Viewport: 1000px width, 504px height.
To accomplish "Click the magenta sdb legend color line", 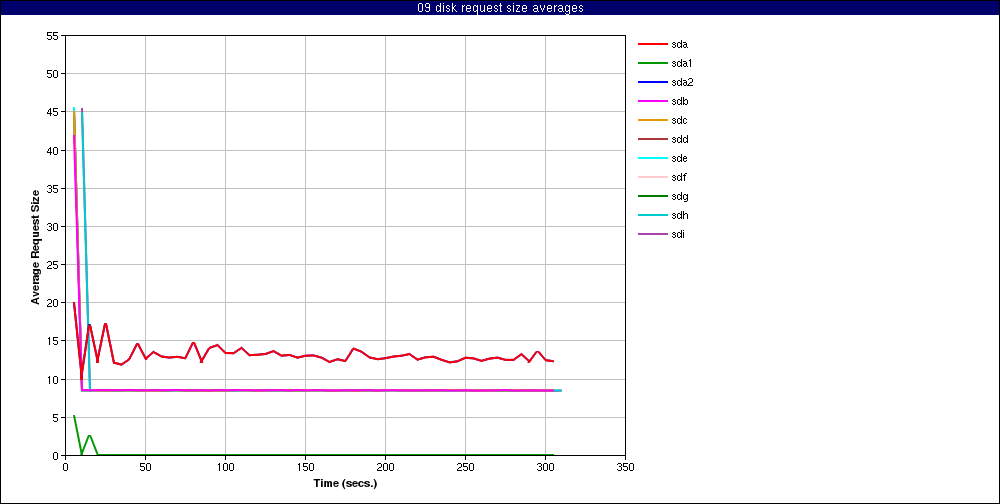I will (652, 101).
